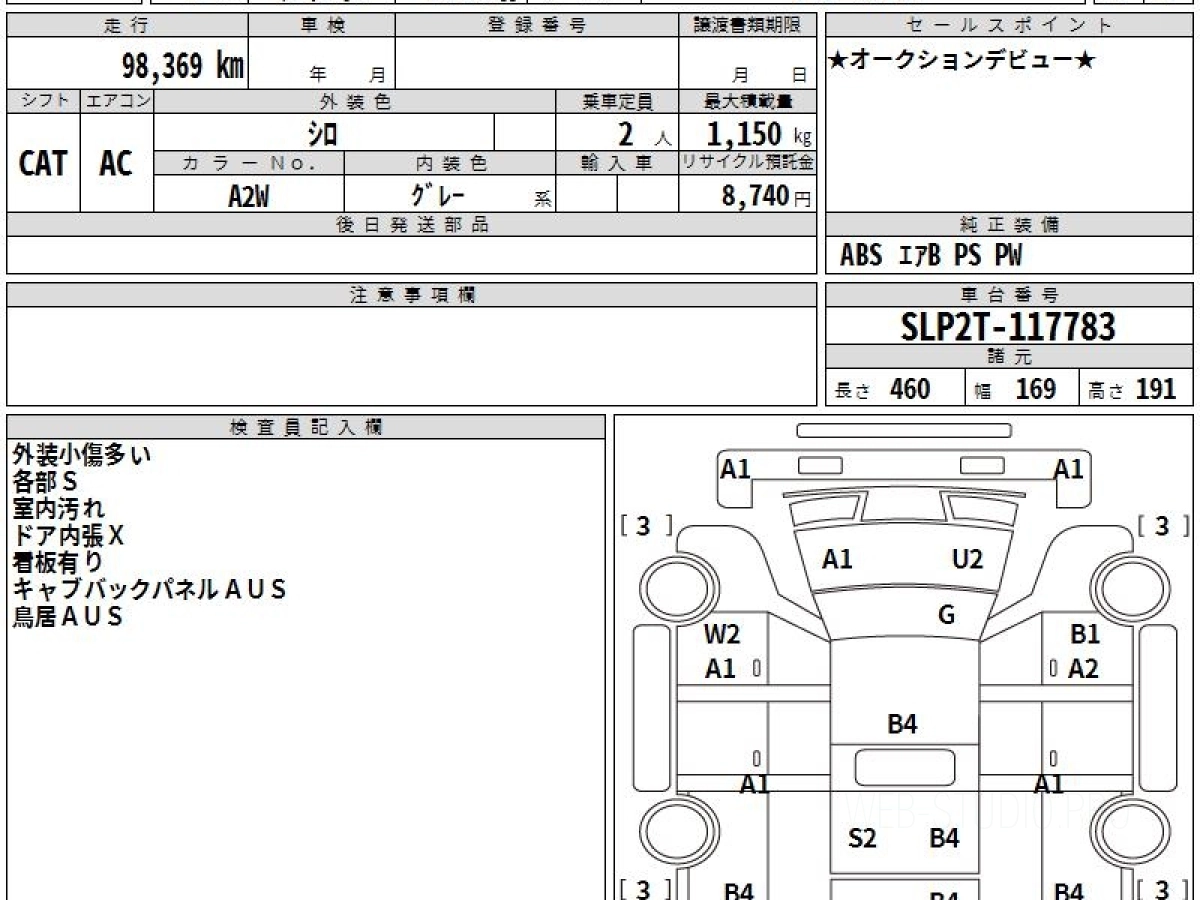Click the 譲渡書類期限 header
The width and height of the screenshot is (1200, 900).
747,26
